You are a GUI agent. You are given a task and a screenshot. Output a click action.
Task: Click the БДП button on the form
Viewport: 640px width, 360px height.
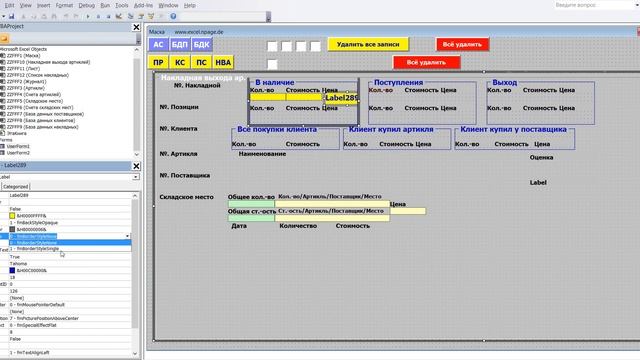coord(180,44)
